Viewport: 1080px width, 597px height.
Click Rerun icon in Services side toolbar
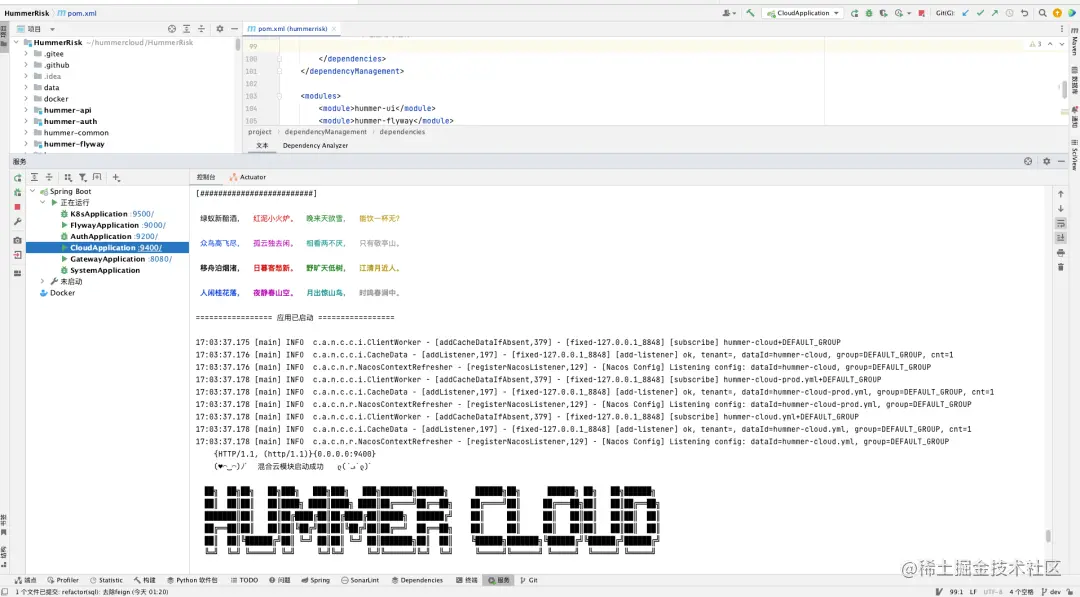click(17, 178)
